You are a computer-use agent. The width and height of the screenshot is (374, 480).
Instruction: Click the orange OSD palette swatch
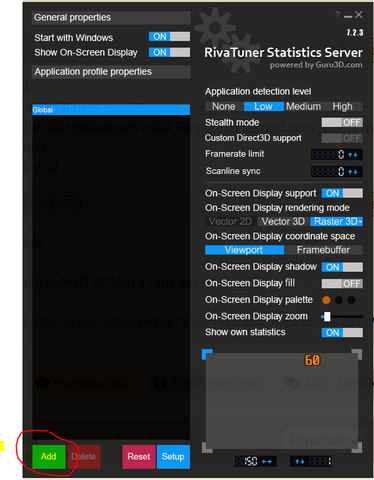pos(326,300)
